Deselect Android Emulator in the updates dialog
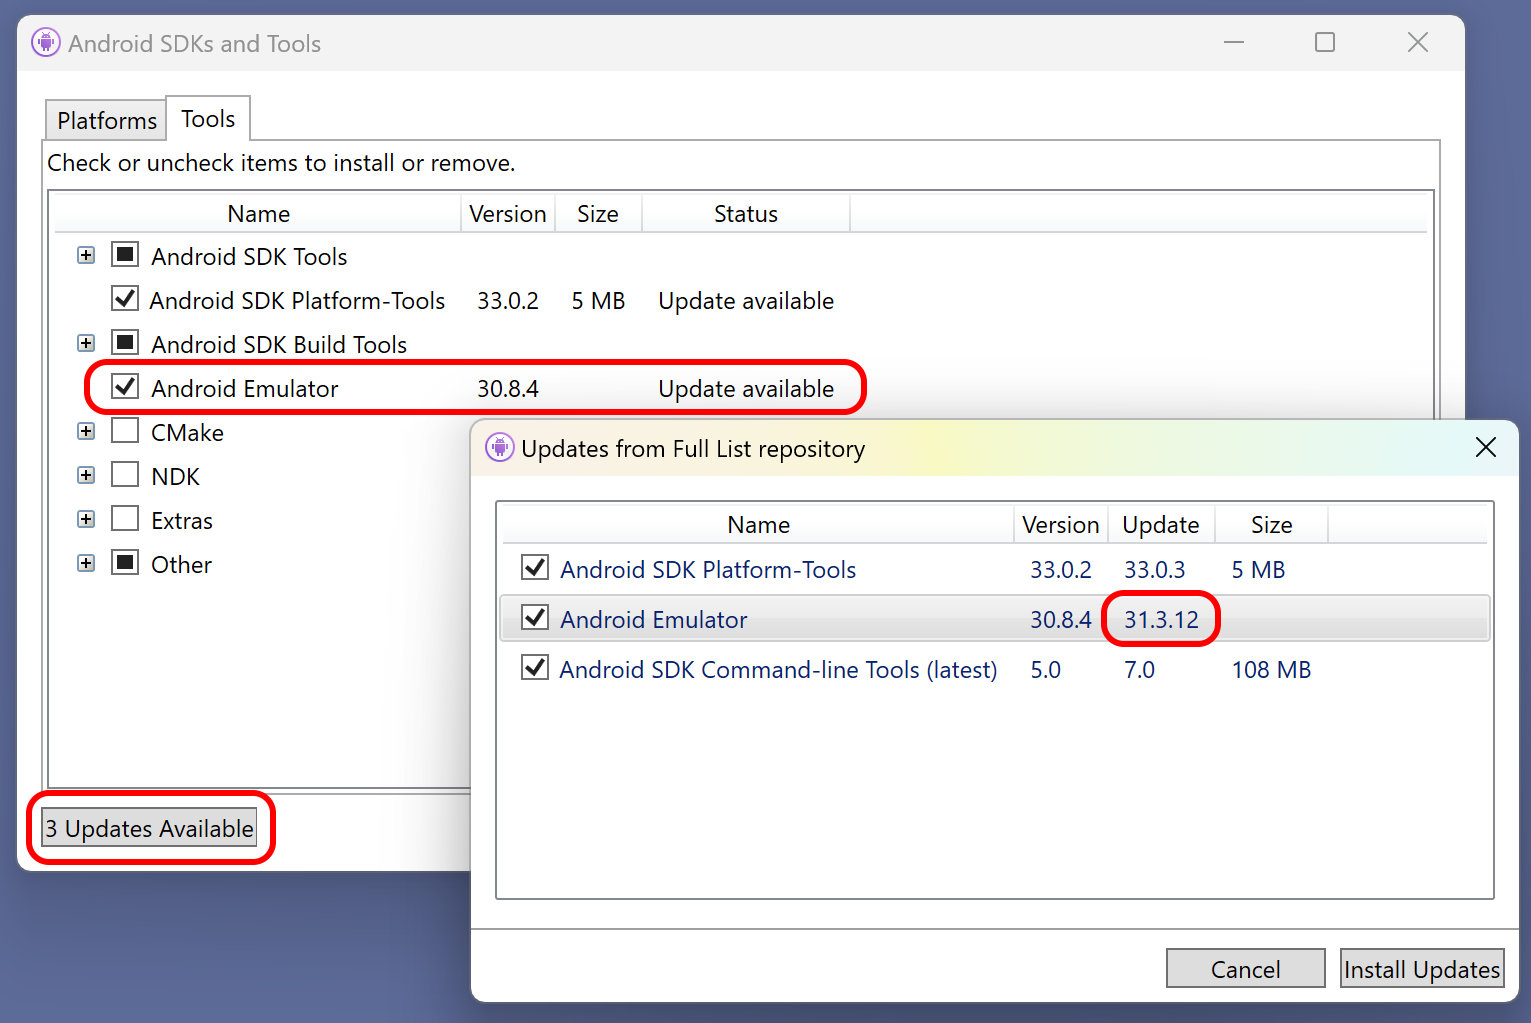 pos(535,618)
